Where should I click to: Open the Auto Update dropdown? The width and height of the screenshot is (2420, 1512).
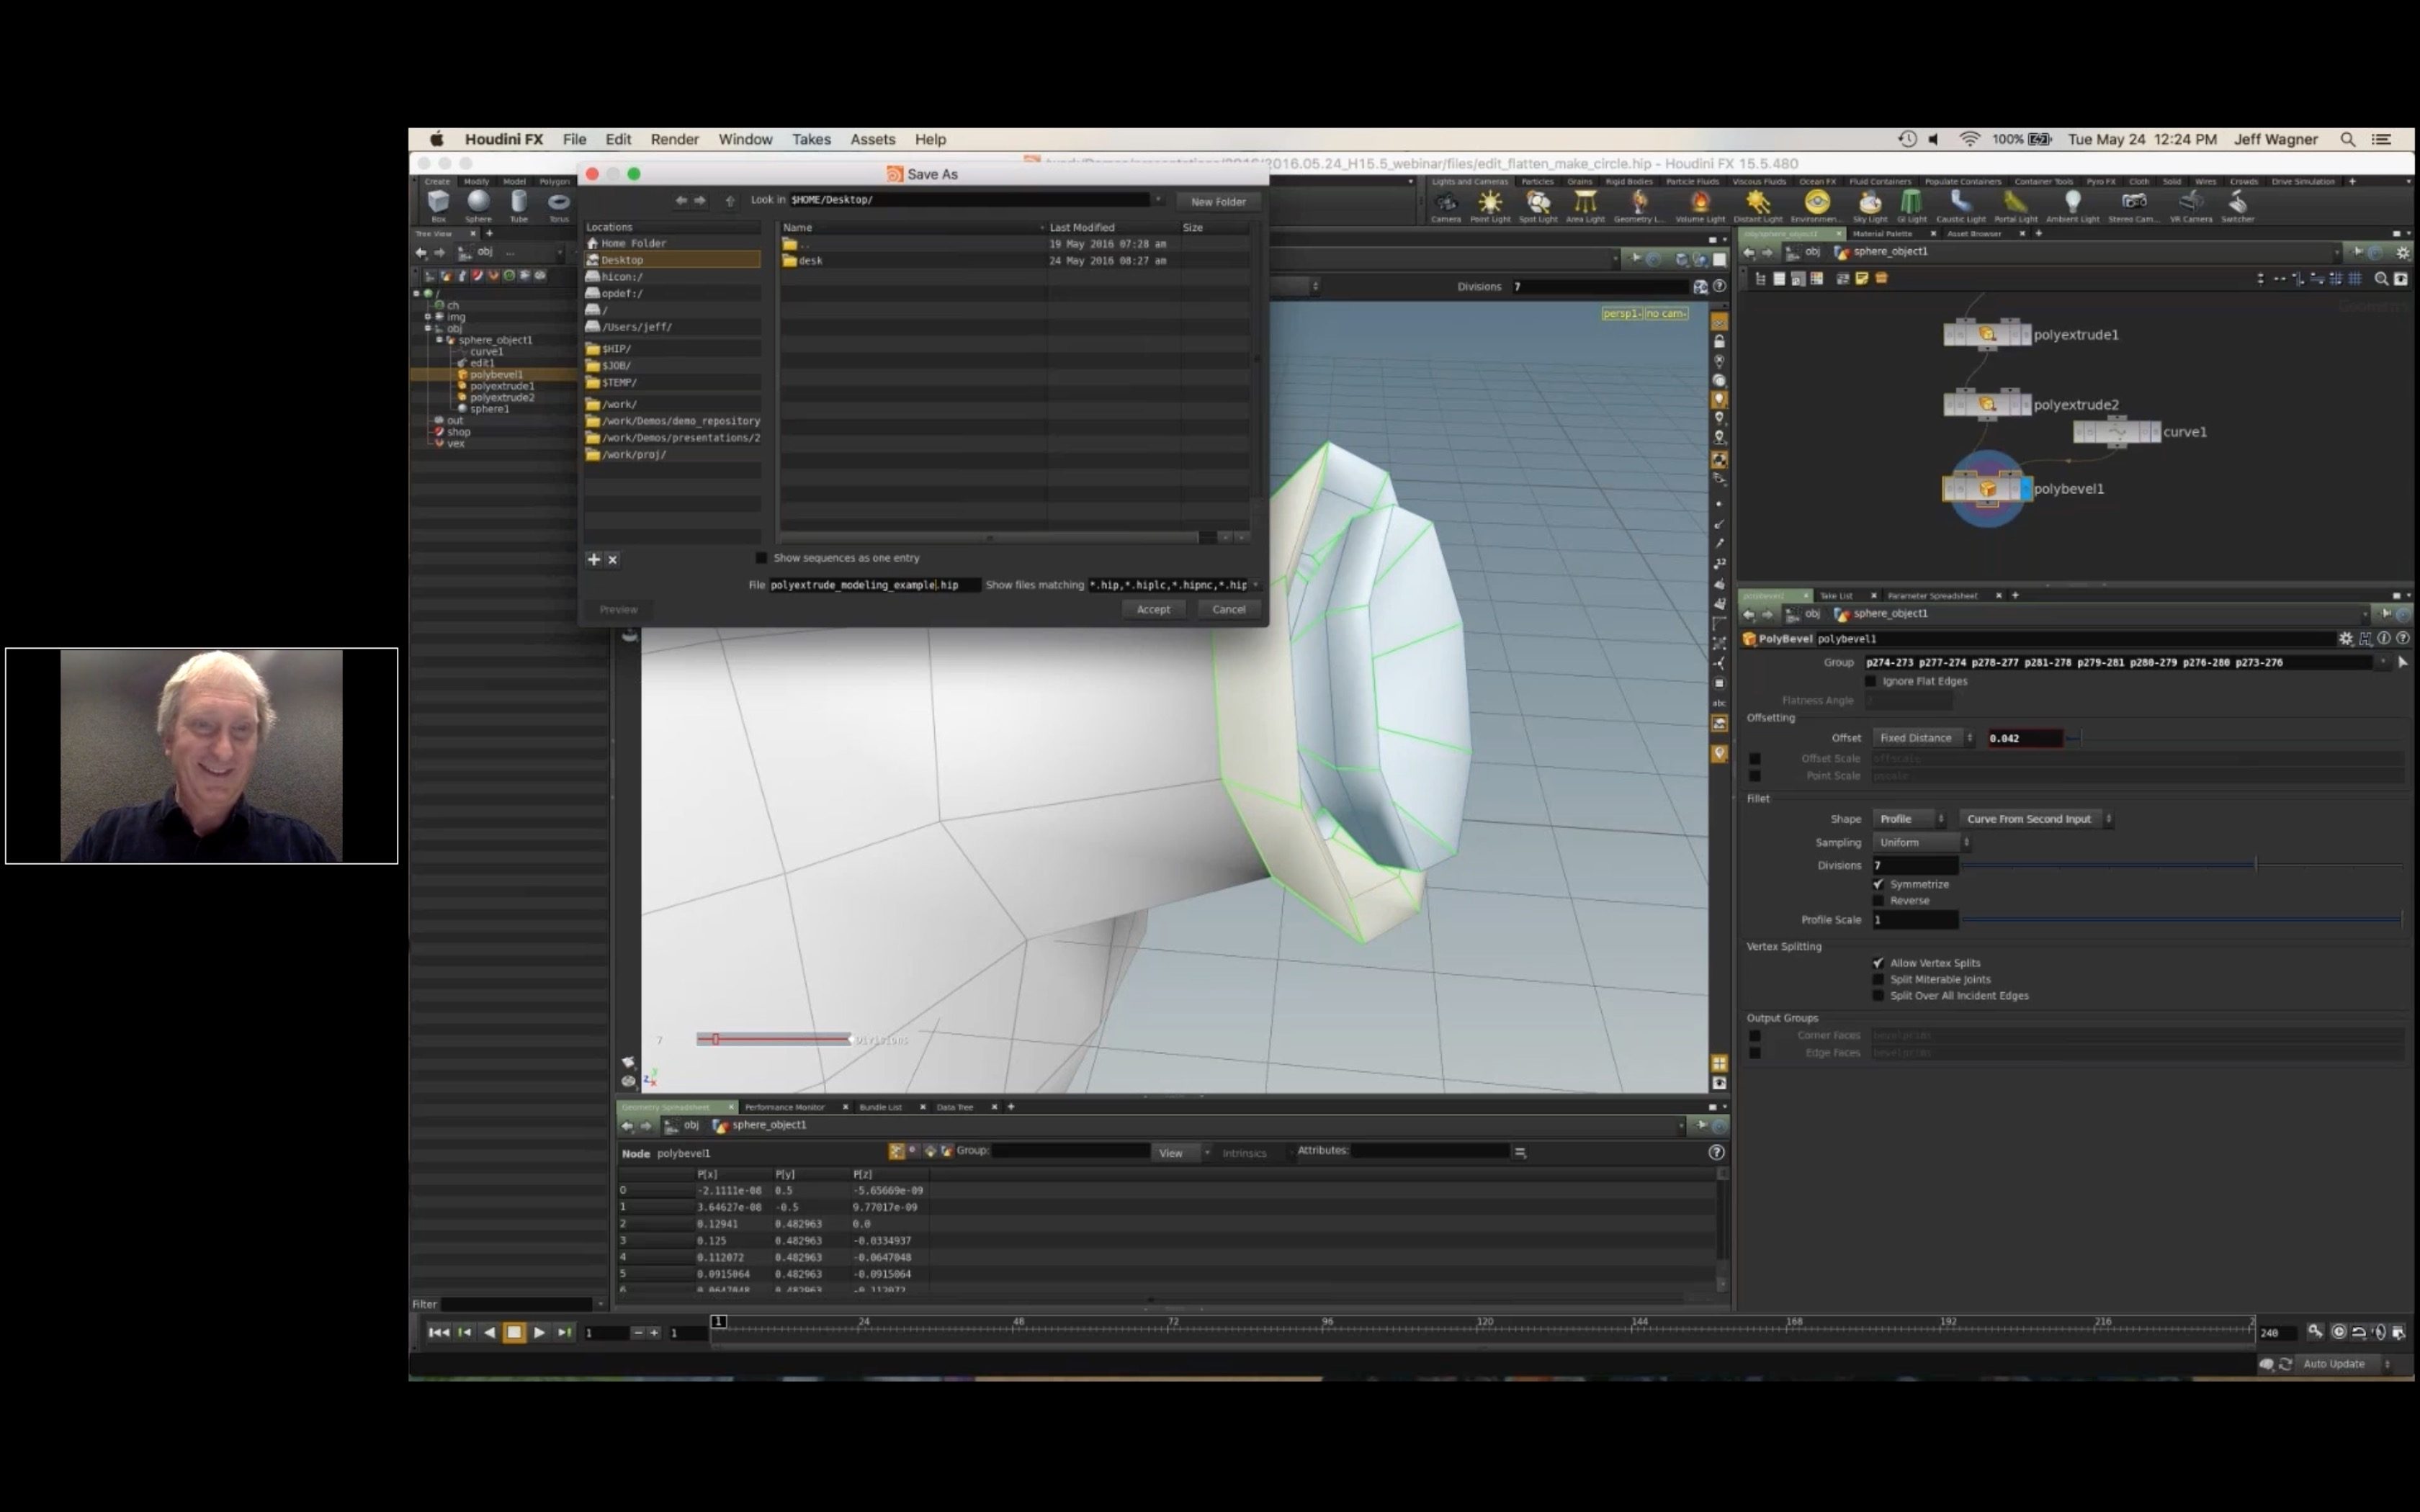(x=2346, y=1364)
